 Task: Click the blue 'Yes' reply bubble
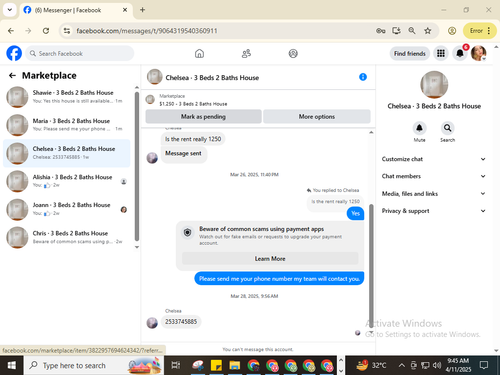pyautogui.click(x=356, y=213)
